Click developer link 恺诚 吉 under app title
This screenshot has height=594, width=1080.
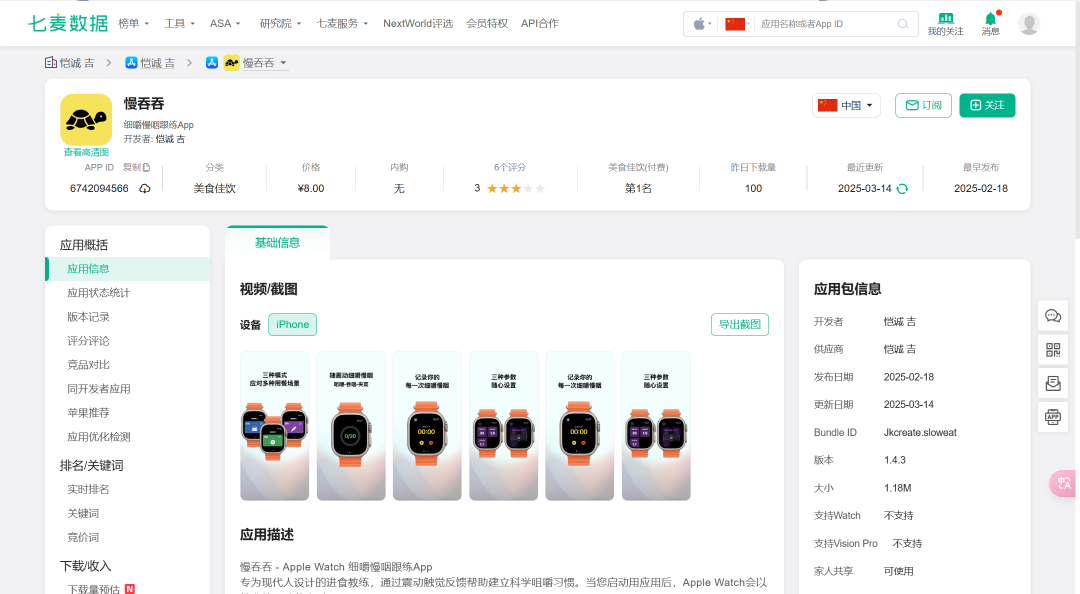coord(170,139)
